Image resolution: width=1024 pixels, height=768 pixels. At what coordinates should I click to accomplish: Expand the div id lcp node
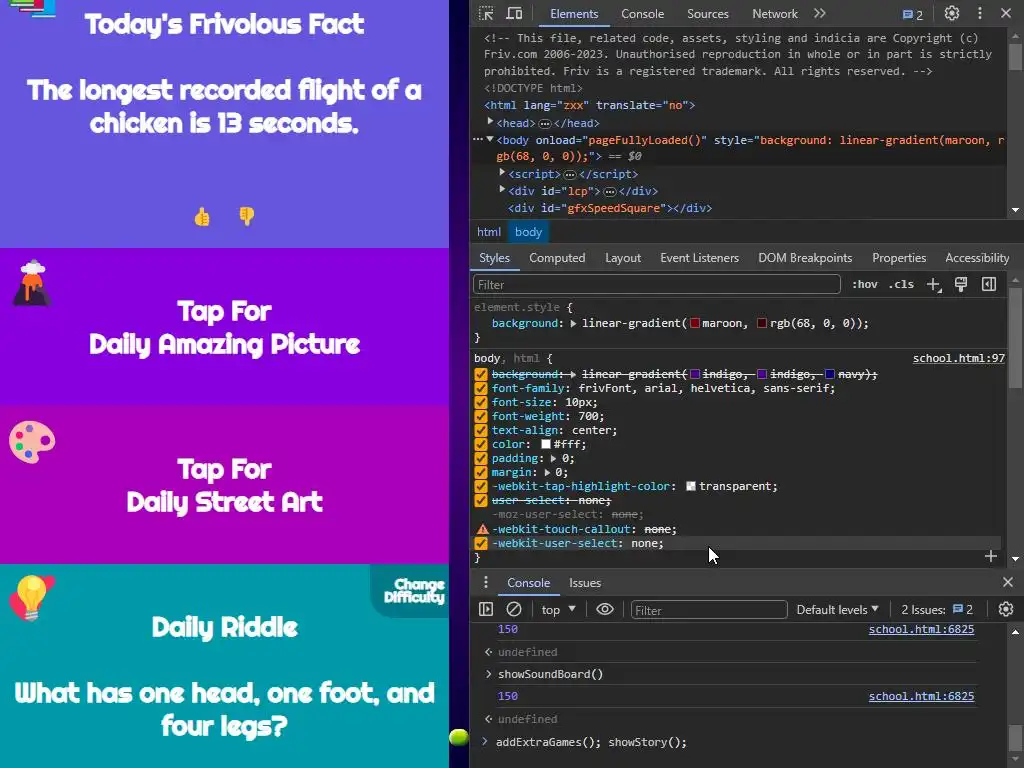click(x=502, y=190)
